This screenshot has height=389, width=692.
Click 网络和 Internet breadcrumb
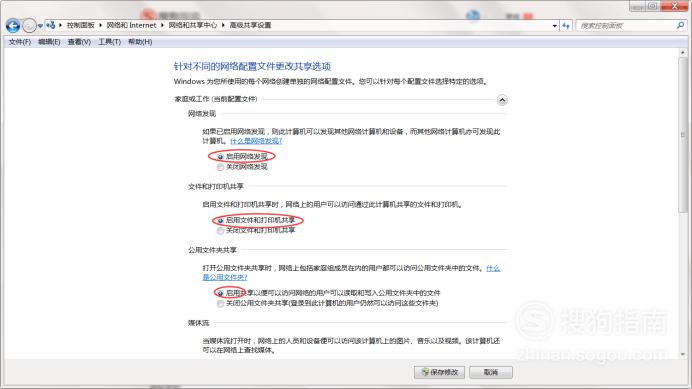[x=132, y=25]
